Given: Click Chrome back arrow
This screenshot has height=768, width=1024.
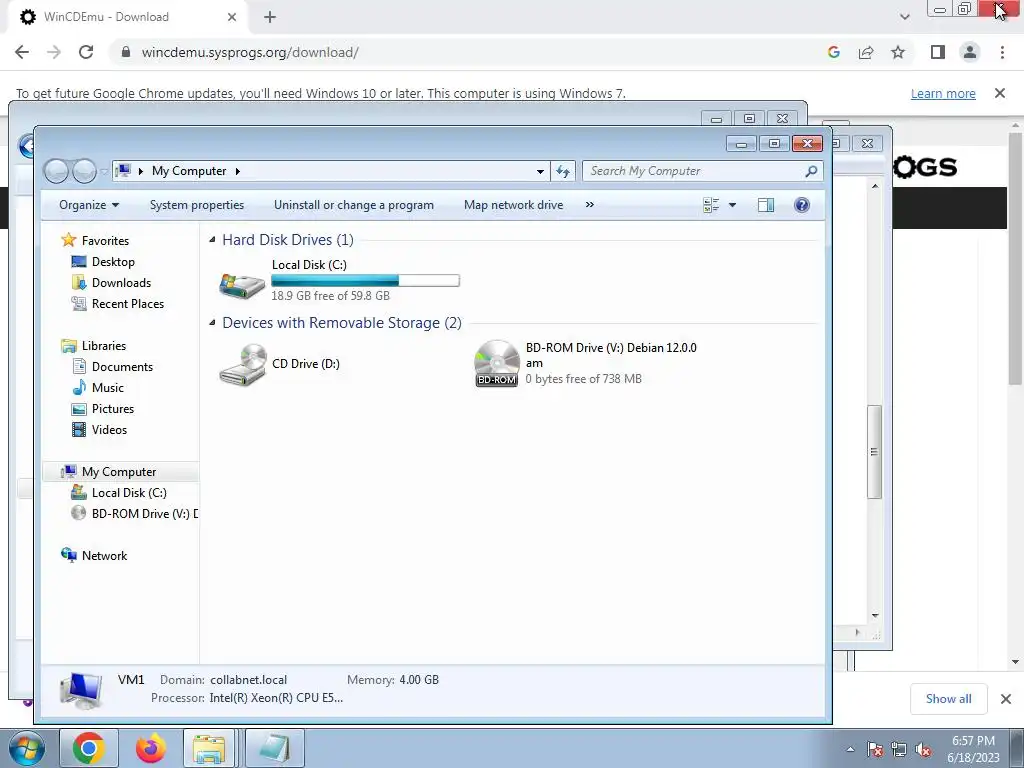Looking at the screenshot, I should [22, 52].
